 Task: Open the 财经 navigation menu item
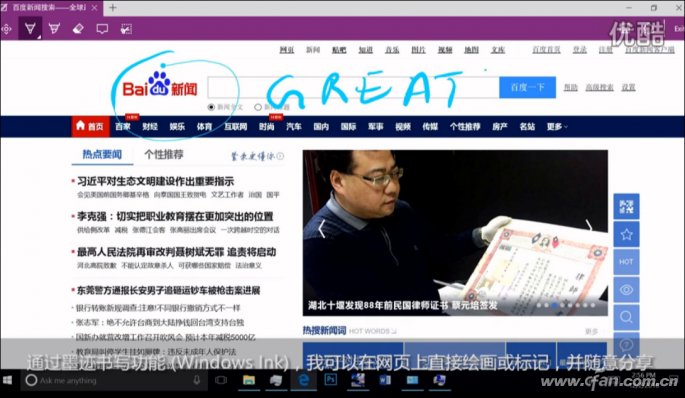coord(150,127)
